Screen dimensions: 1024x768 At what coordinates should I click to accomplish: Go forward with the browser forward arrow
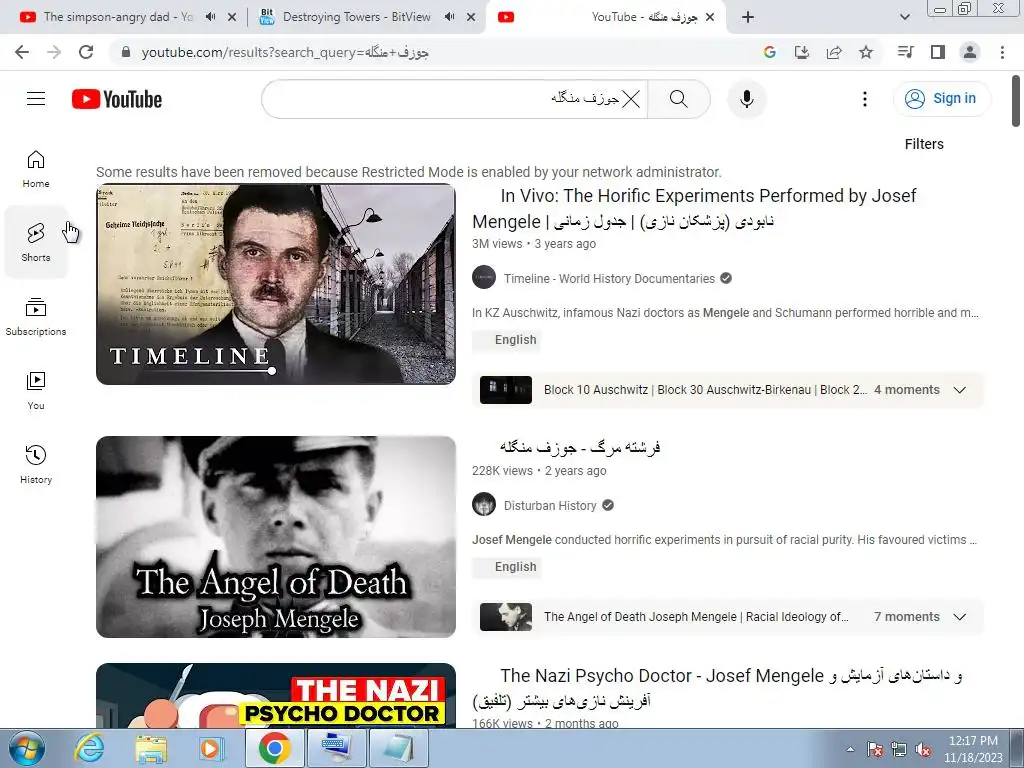point(54,52)
